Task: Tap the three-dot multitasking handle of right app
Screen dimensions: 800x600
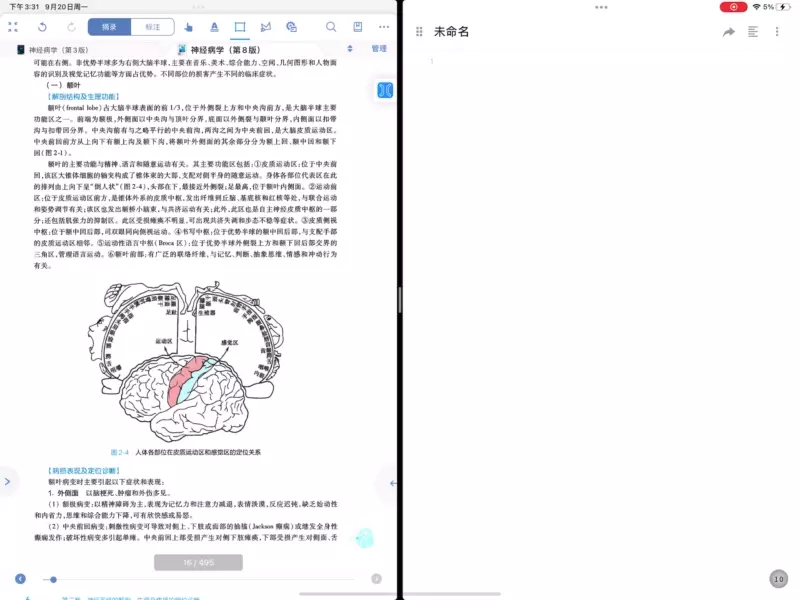Action: point(601,7)
